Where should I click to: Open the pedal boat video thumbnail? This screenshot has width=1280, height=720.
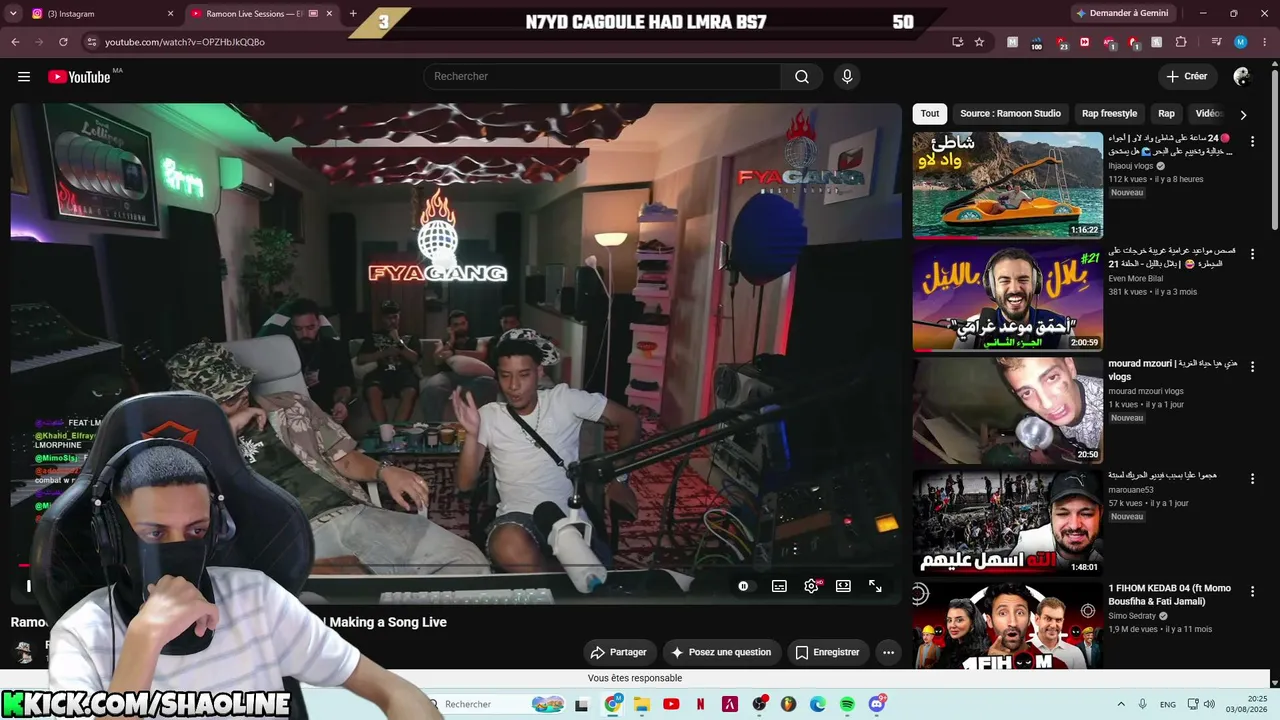(1007, 185)
